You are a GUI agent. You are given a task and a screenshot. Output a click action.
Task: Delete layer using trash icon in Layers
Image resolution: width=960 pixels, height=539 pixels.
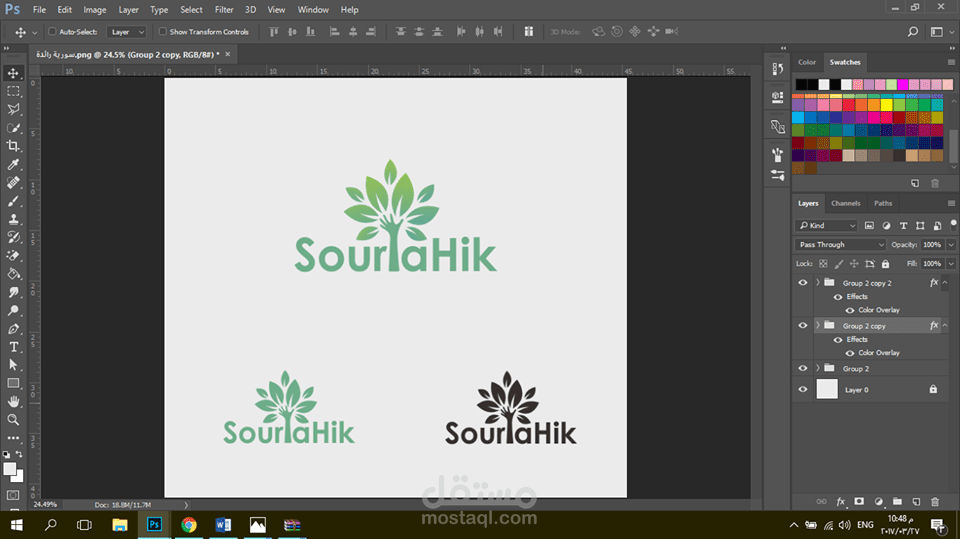(935, 502)
